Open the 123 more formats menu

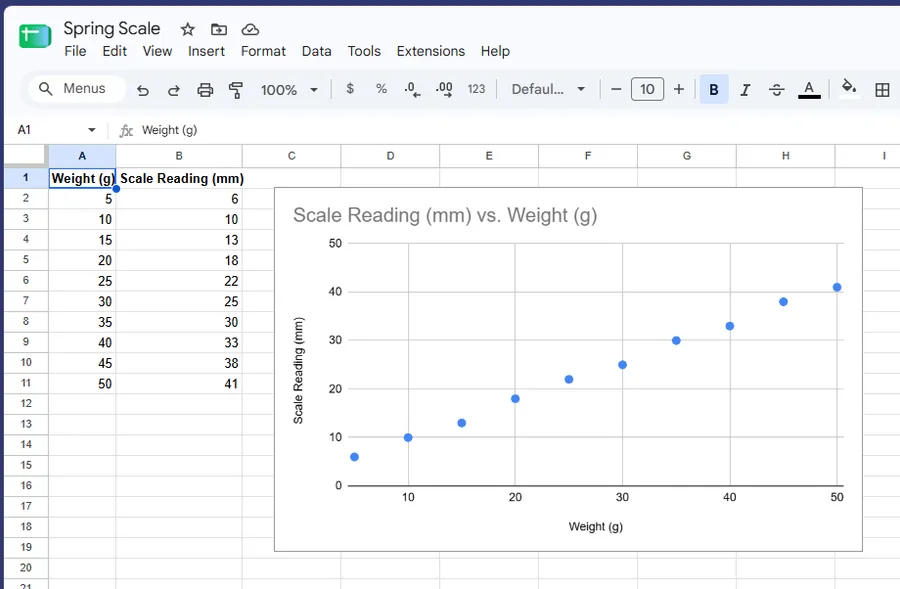(476, 89)
